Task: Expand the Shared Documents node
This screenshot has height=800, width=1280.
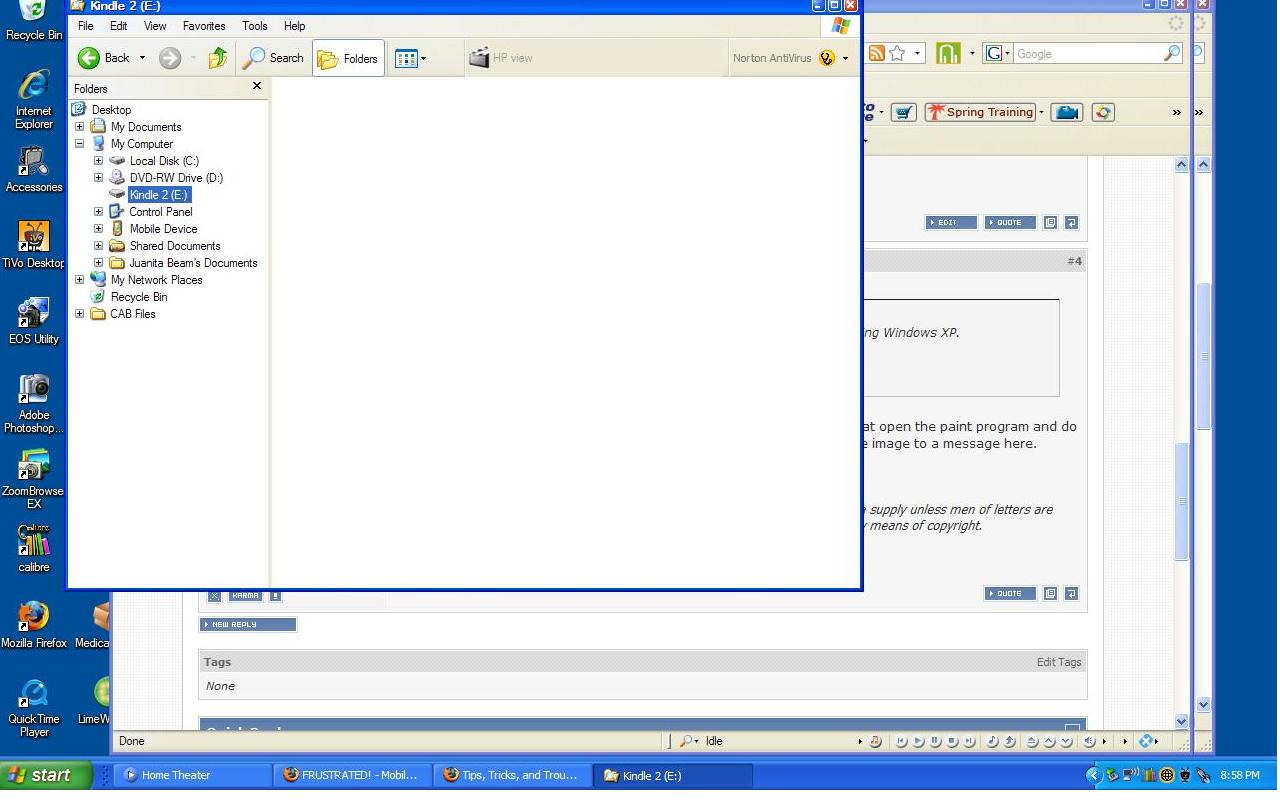Action: coord(99,246)
